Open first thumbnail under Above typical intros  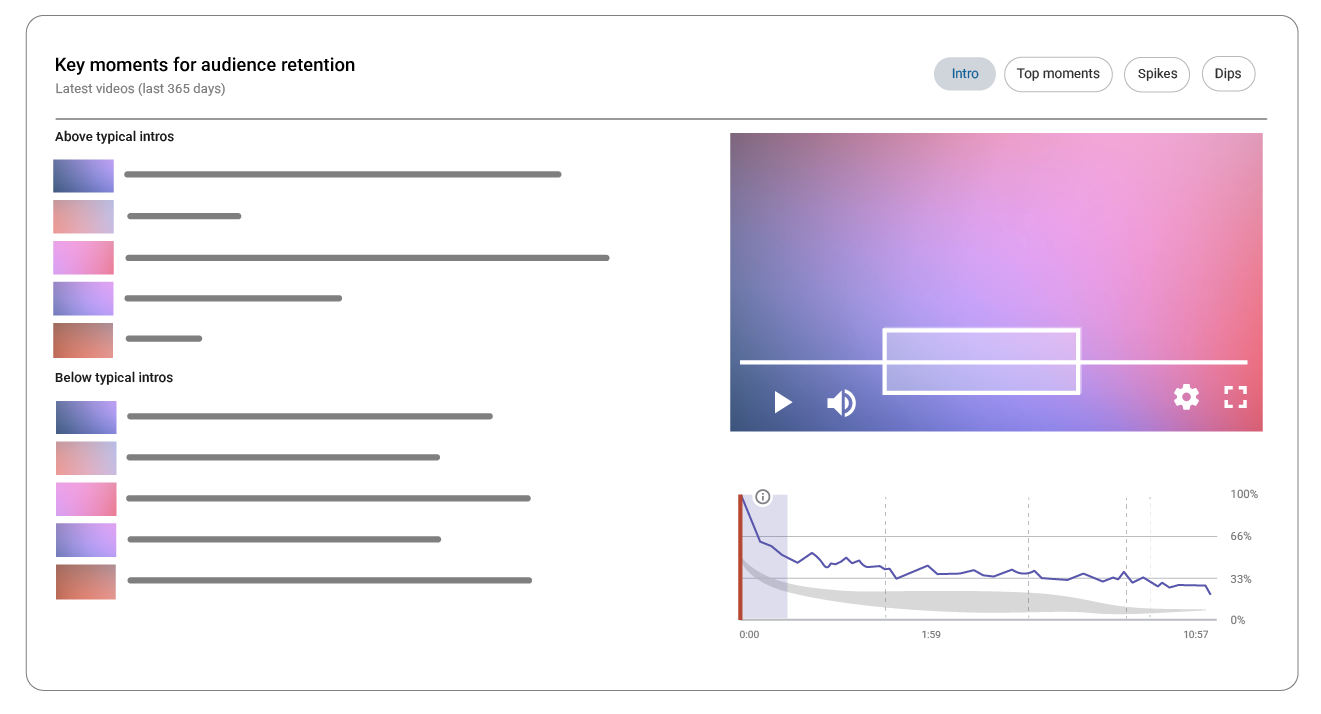click(83, 176)
